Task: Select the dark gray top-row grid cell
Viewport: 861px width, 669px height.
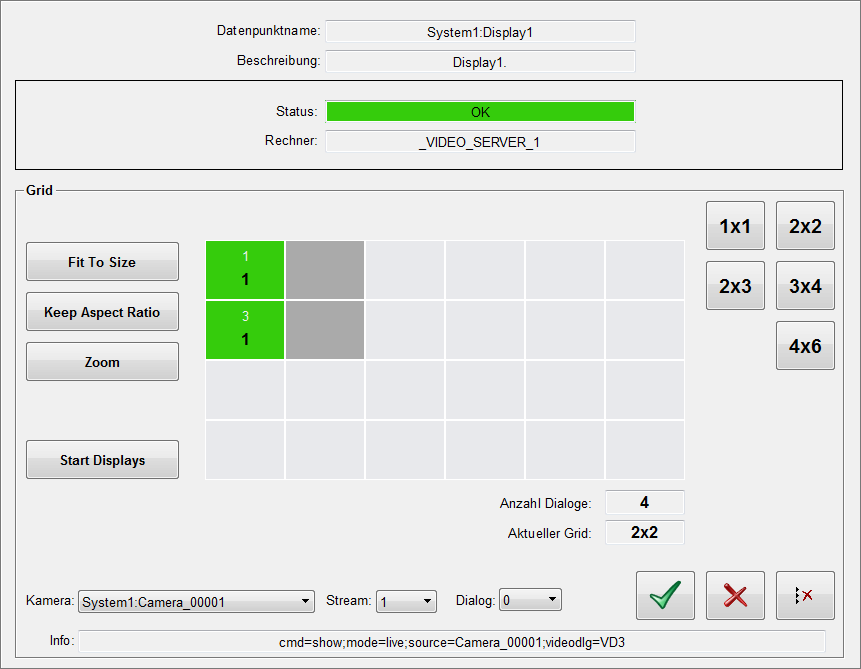Action: tap(325, 270)
